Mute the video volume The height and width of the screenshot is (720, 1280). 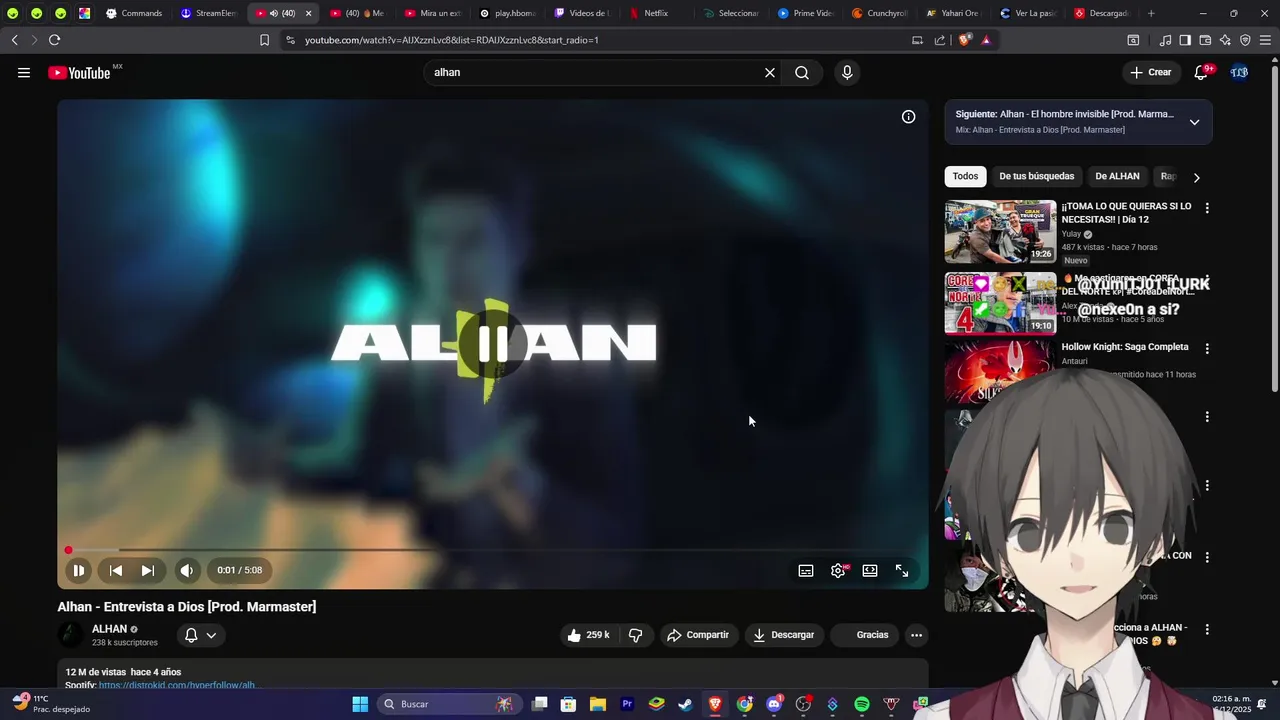(x=186, y=570)
